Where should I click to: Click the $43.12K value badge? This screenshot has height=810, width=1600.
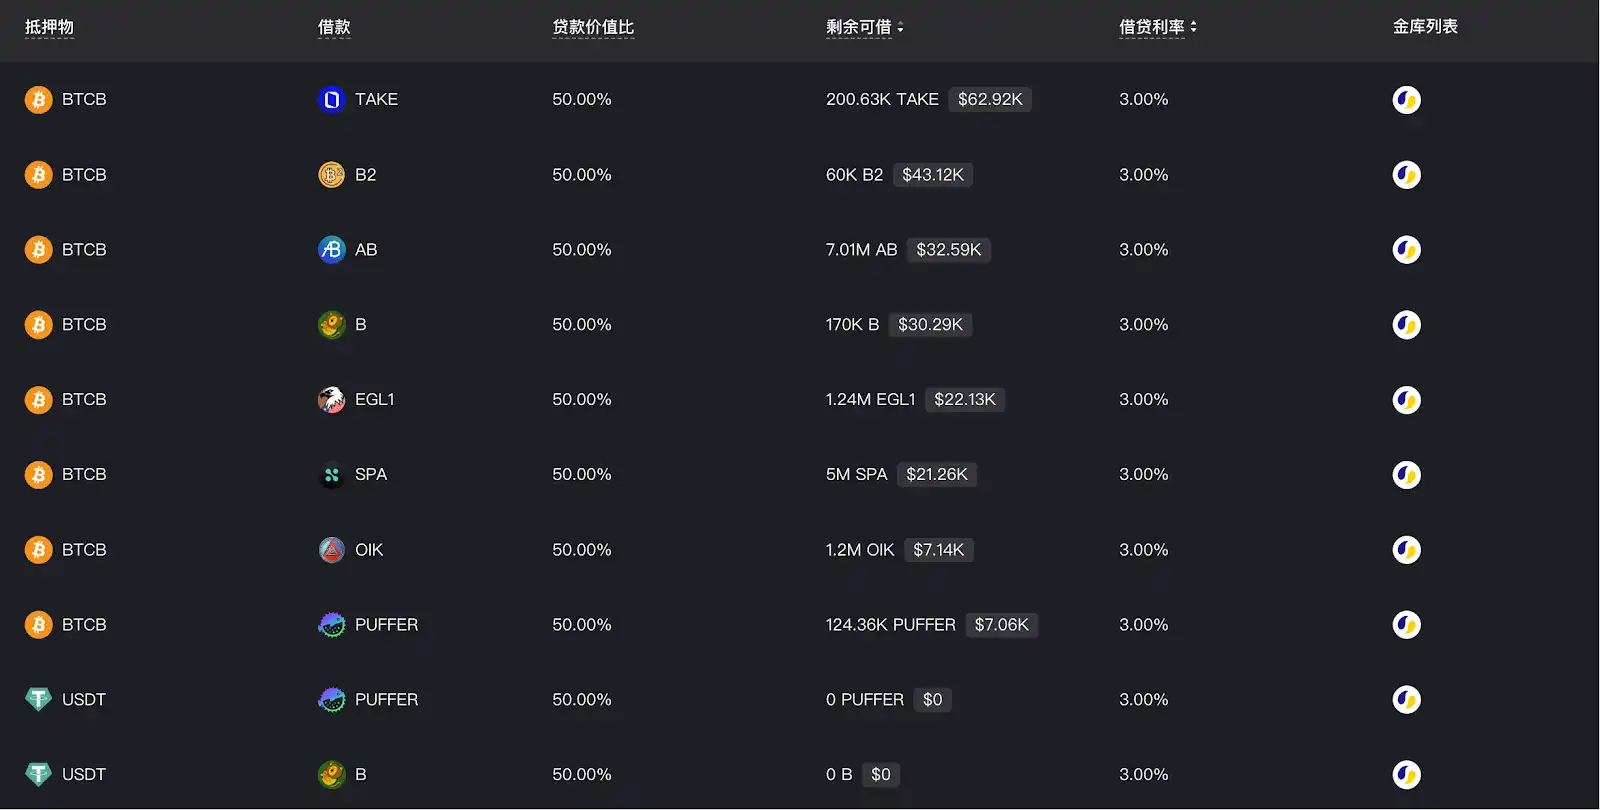click(933, 175)
